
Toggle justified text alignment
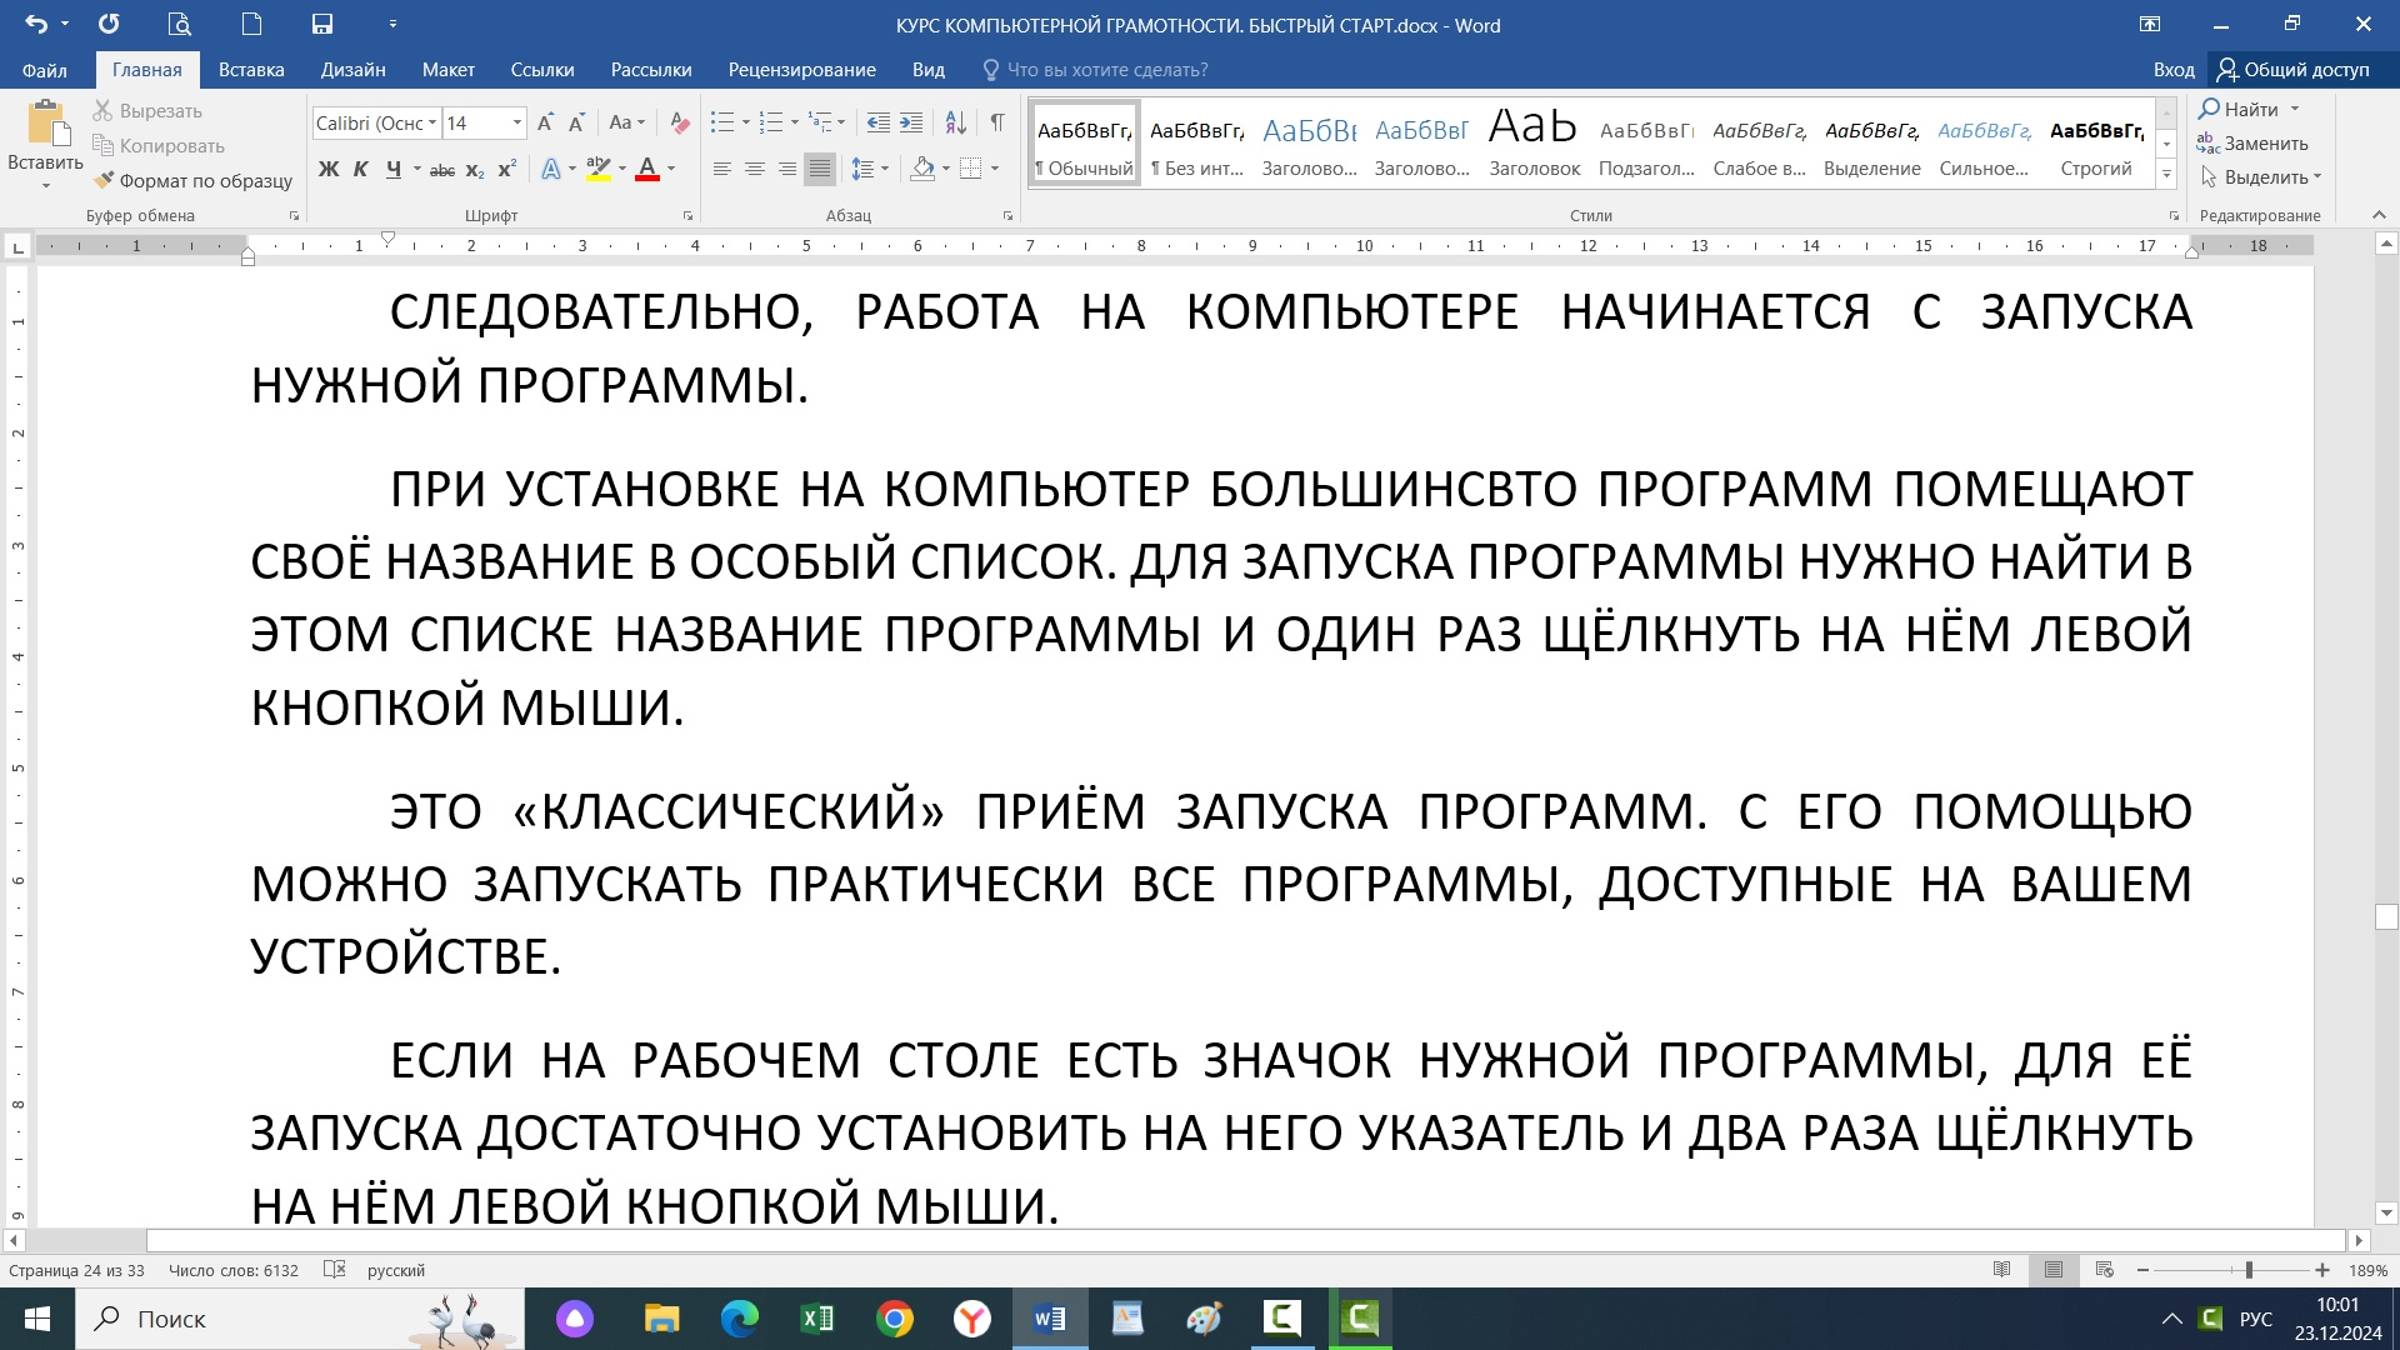click(819, 169)
